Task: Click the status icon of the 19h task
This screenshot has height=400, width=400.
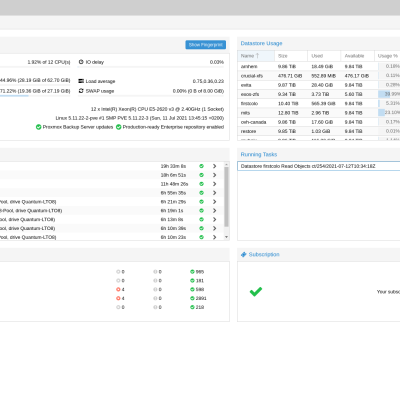Action: pos(201,166)
